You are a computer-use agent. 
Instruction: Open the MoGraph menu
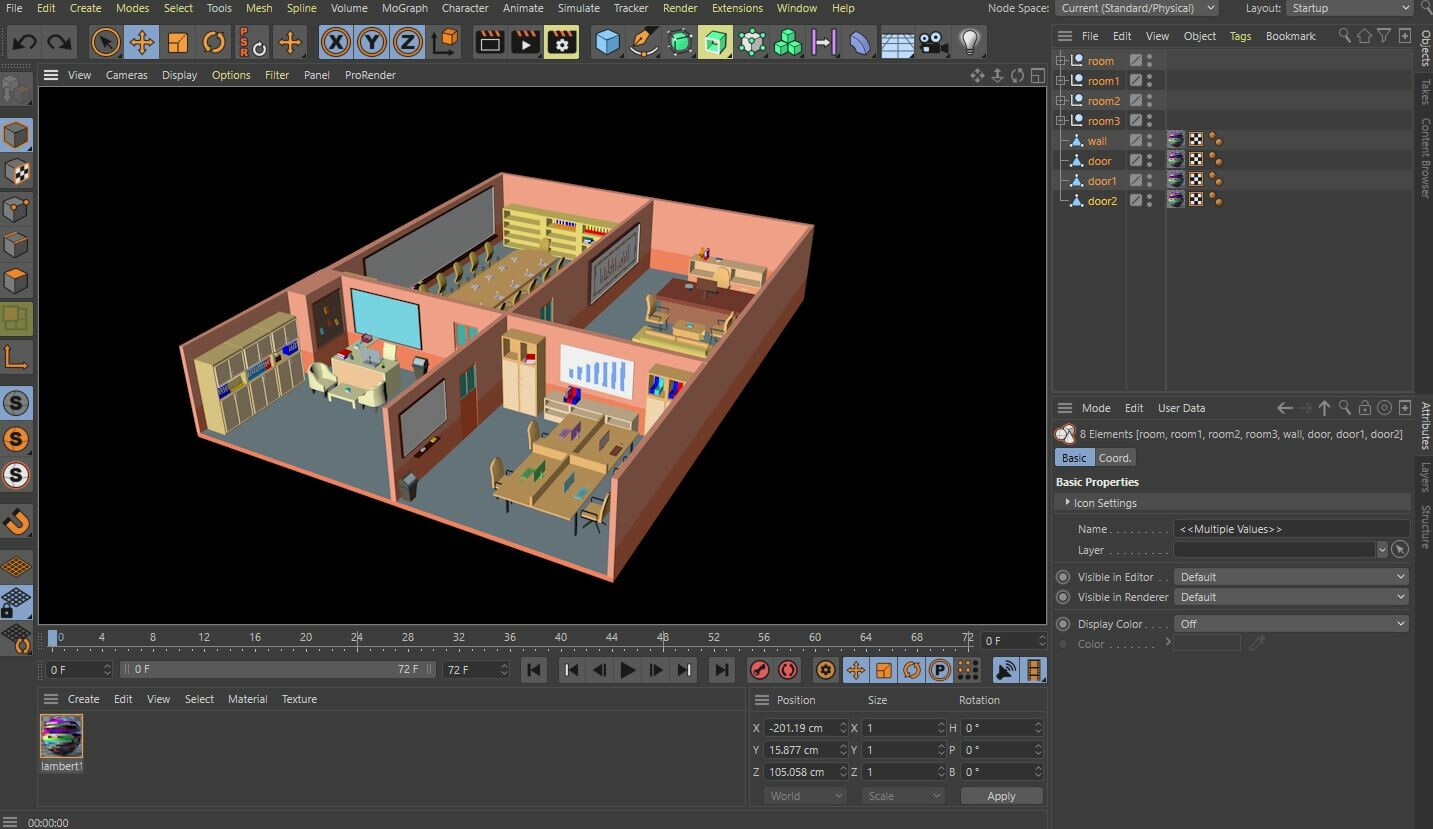point(404,8)
